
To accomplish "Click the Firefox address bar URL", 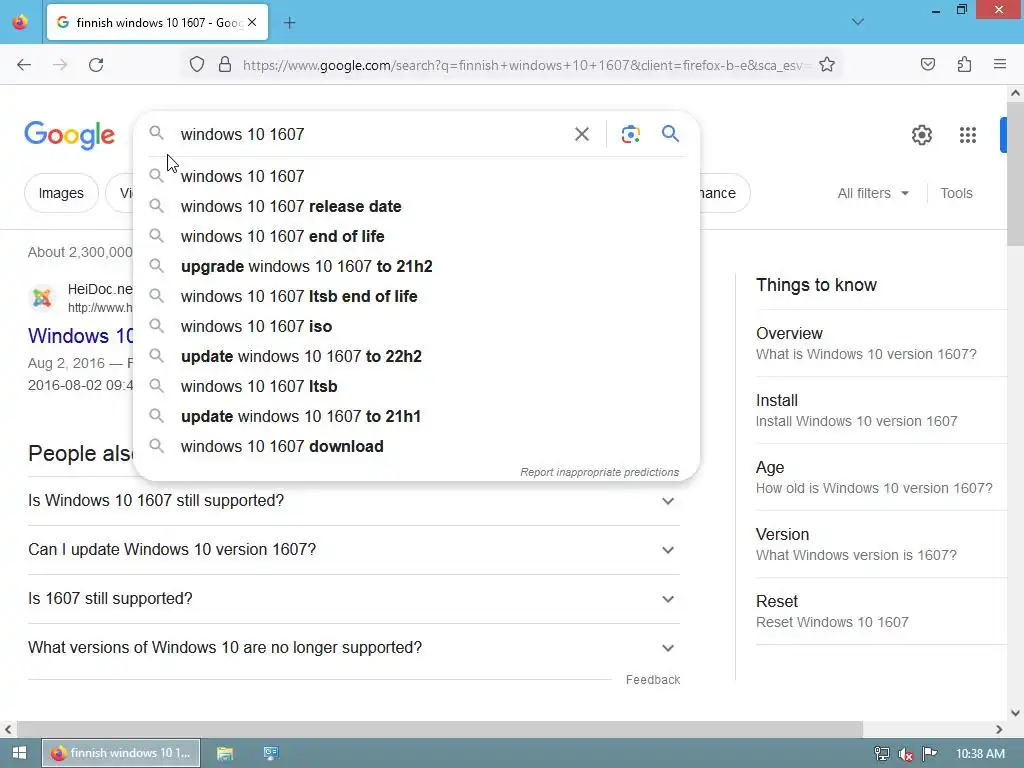I will point(526,65).
